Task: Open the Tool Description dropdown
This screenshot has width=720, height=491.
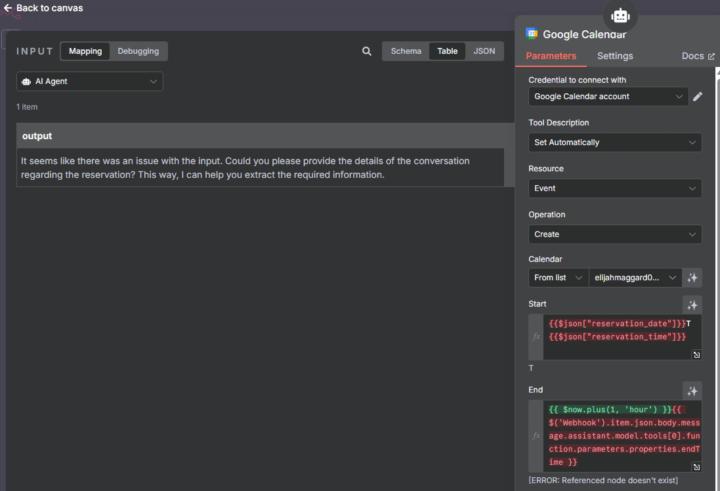Action: click(614, 142)
